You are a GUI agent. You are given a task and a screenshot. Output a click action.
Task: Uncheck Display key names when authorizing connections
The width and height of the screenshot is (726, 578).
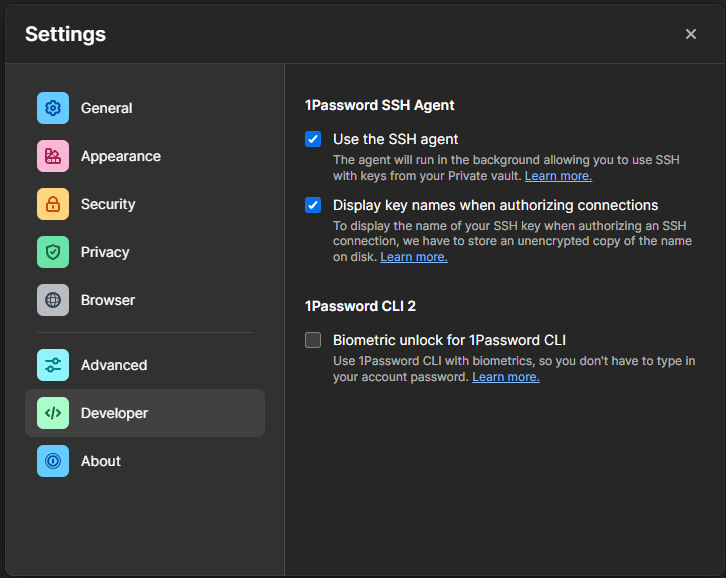coord(313,205)
